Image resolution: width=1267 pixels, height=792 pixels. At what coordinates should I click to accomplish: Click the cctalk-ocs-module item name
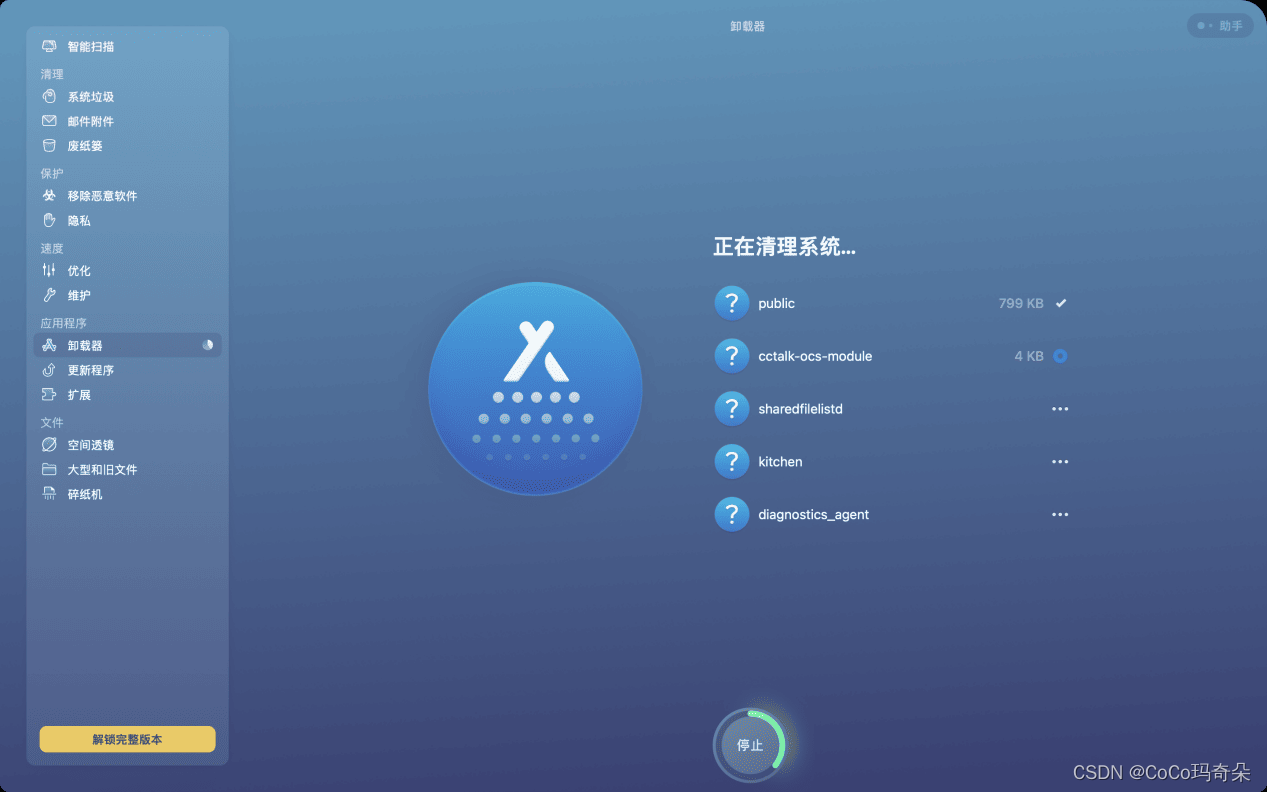(x=815, y=356)
